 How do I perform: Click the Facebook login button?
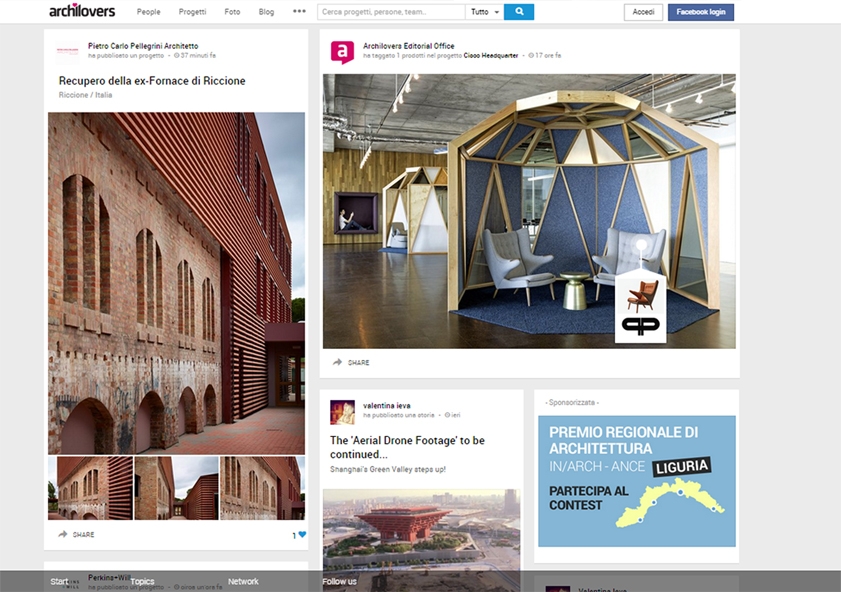point(700,12)
